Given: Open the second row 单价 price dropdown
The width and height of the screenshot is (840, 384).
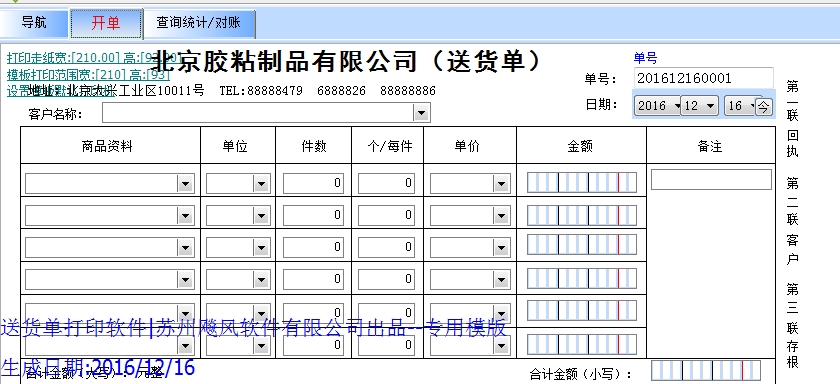Looking at the screenshot, I should (501, 216).
